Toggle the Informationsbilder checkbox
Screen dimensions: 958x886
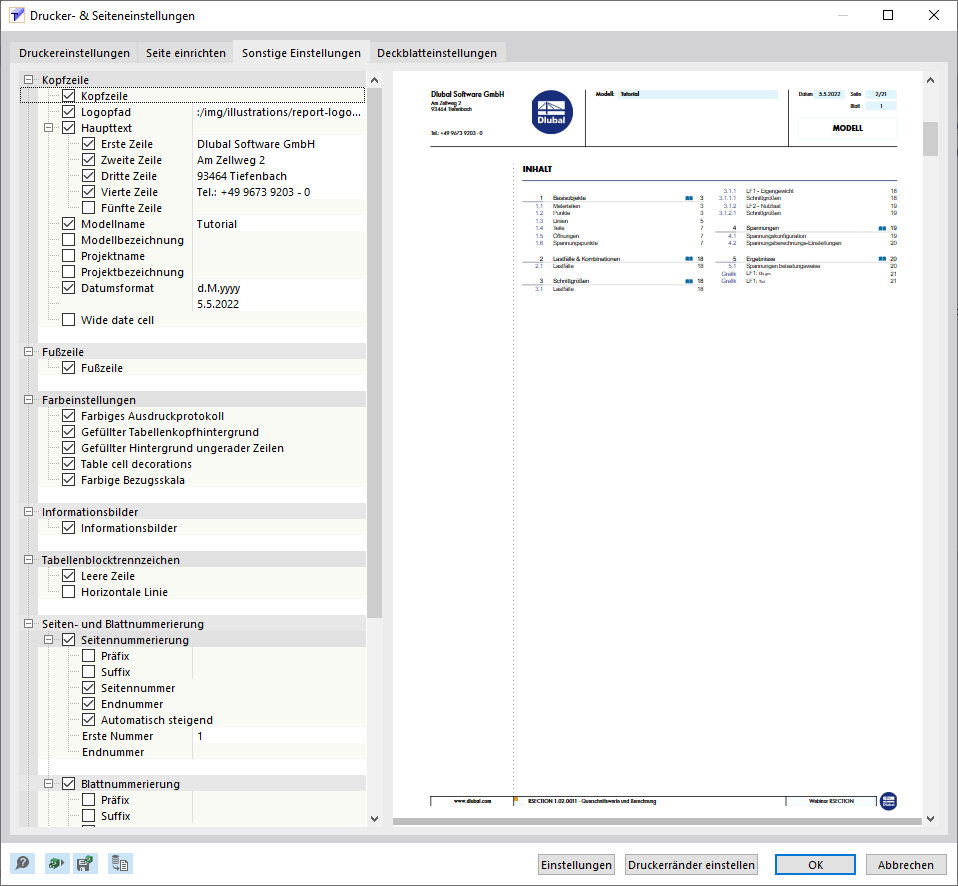tap(68, 528)
